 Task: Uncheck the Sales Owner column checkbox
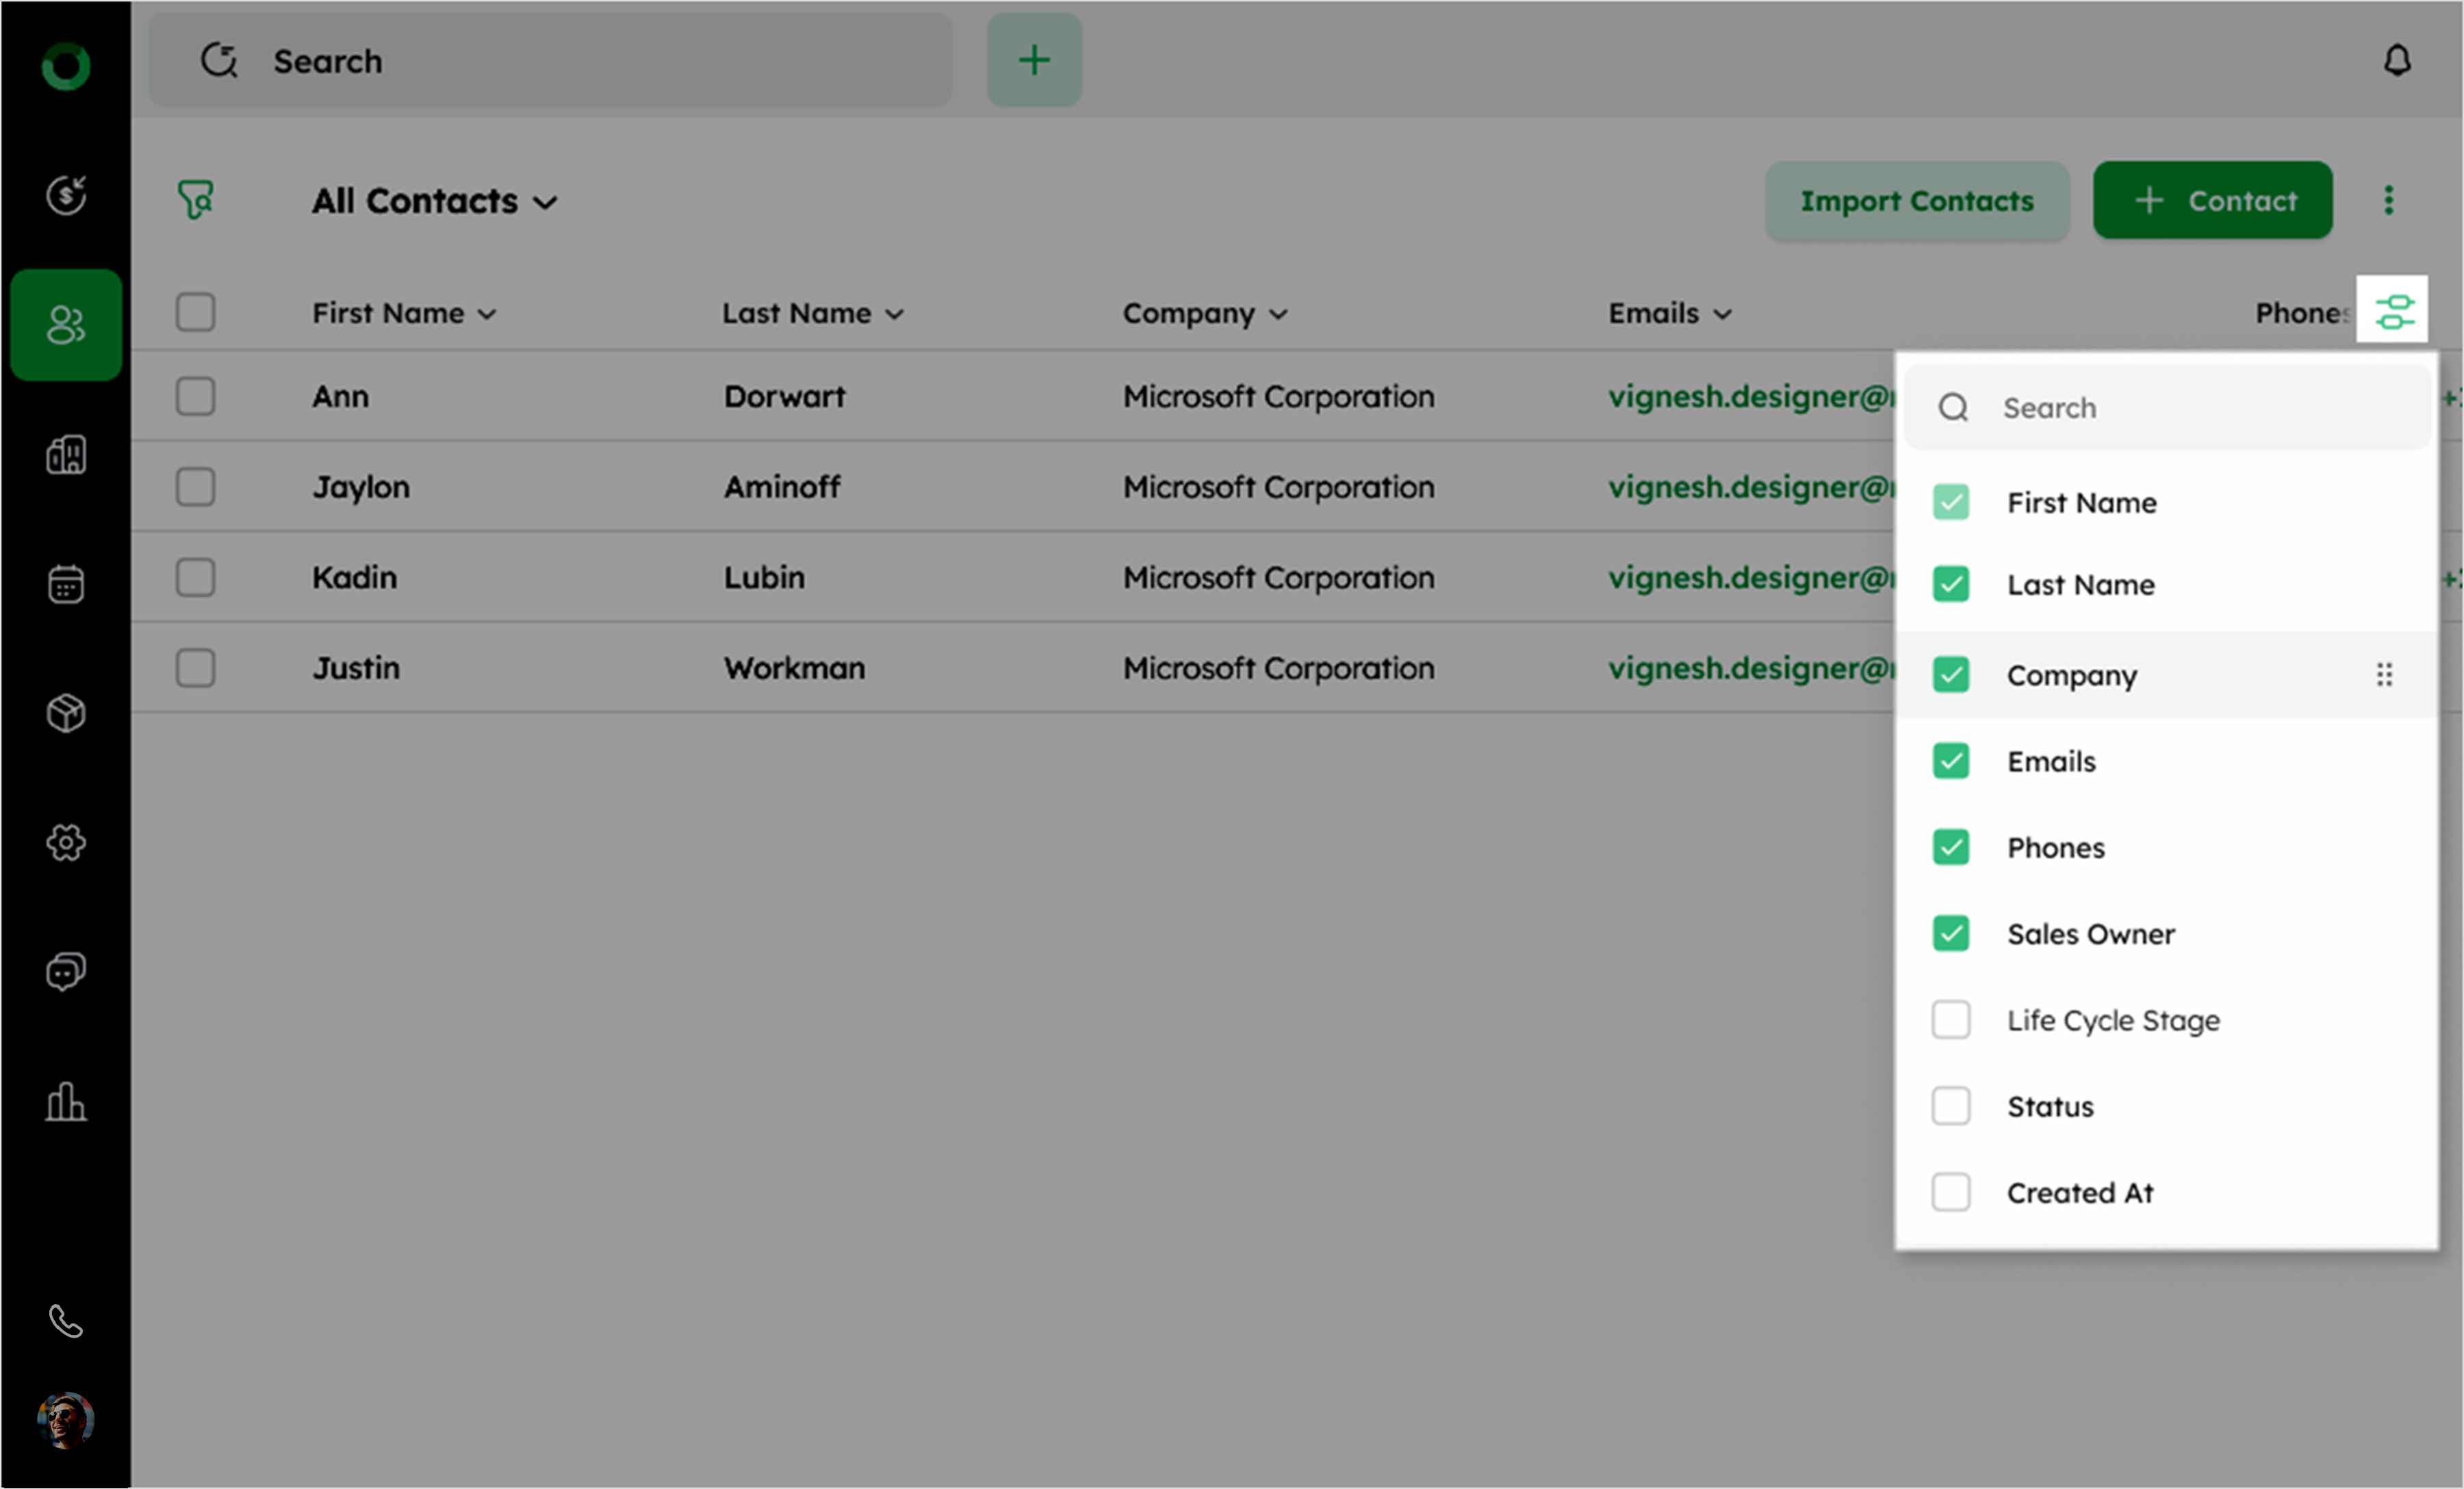pos(1950,934)
